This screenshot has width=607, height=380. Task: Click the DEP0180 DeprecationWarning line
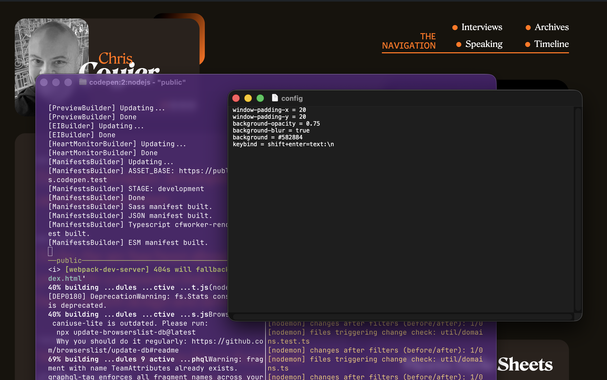(x=138, y=296)
